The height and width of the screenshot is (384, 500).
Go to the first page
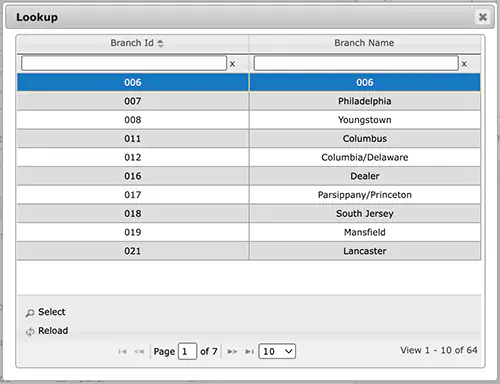(122, 351)
